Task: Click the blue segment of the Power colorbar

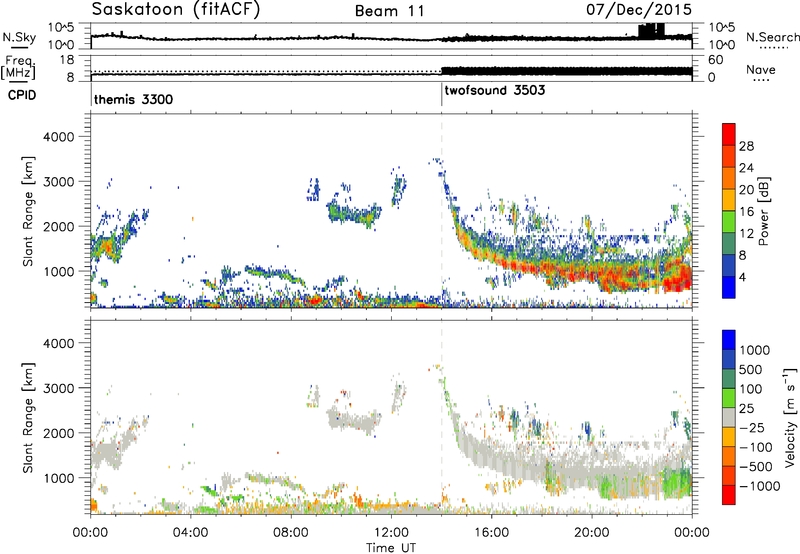Action: [729, 287]
